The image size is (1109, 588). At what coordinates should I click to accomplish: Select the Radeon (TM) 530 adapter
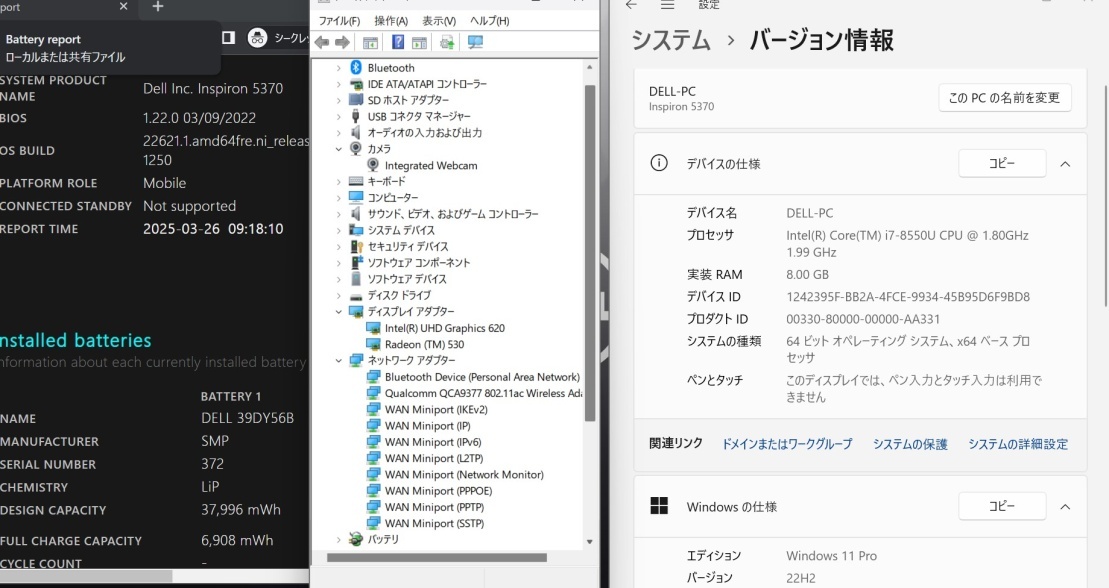pos(424,345)
